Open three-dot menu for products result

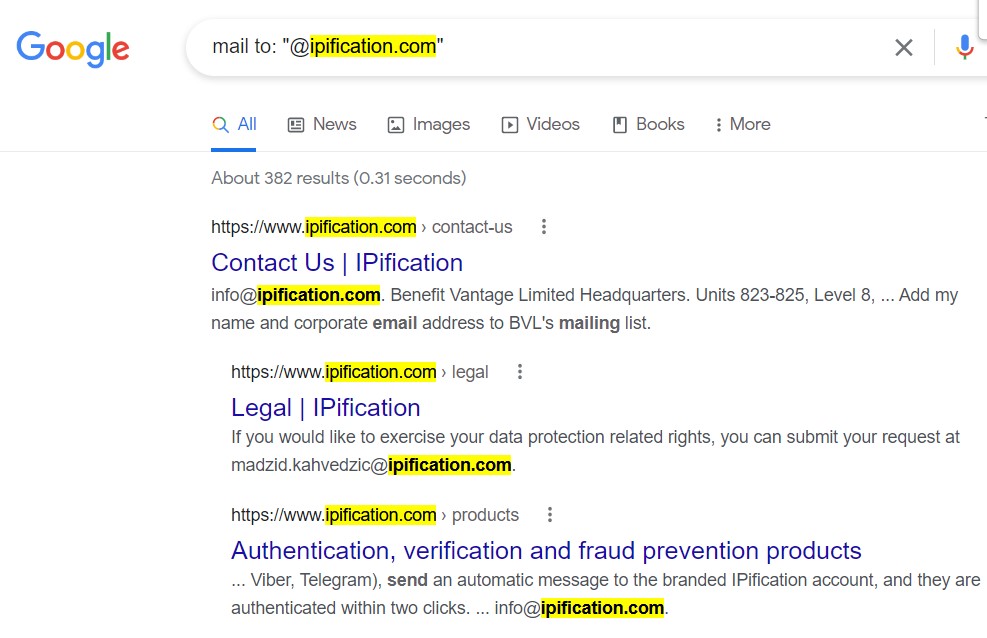click(x=550, y=515)
